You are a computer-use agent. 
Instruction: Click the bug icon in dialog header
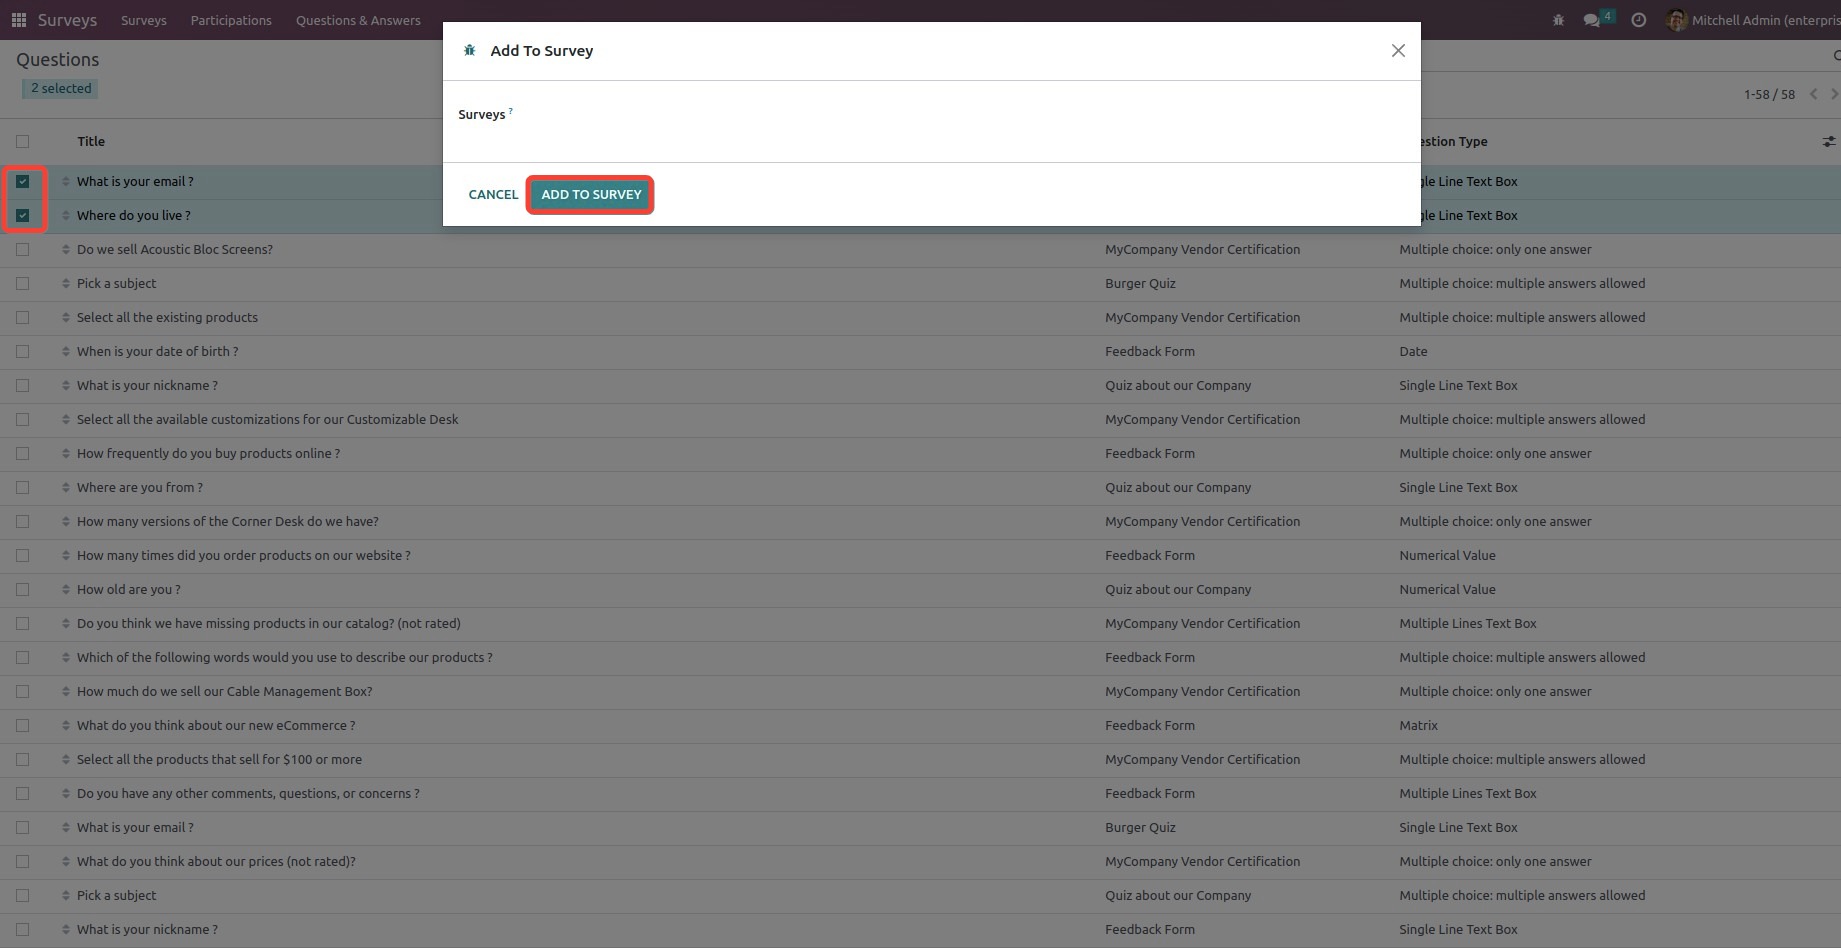(469, 51)
